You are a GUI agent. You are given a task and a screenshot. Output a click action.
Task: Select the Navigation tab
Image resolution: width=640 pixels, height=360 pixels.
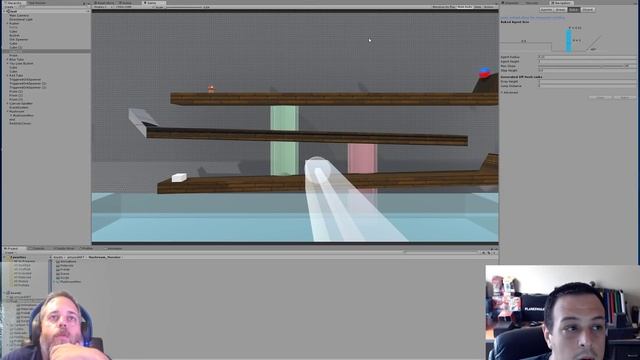[x=562, y=3]
